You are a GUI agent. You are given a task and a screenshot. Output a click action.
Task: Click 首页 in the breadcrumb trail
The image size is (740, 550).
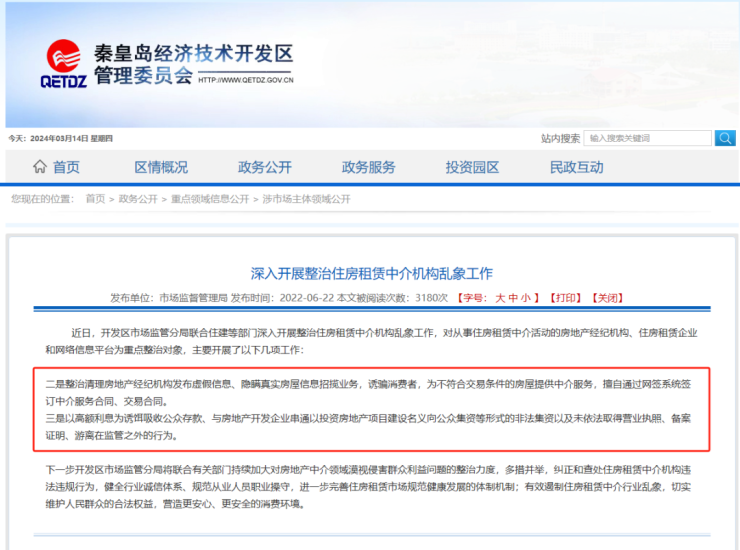click(95, 199)
